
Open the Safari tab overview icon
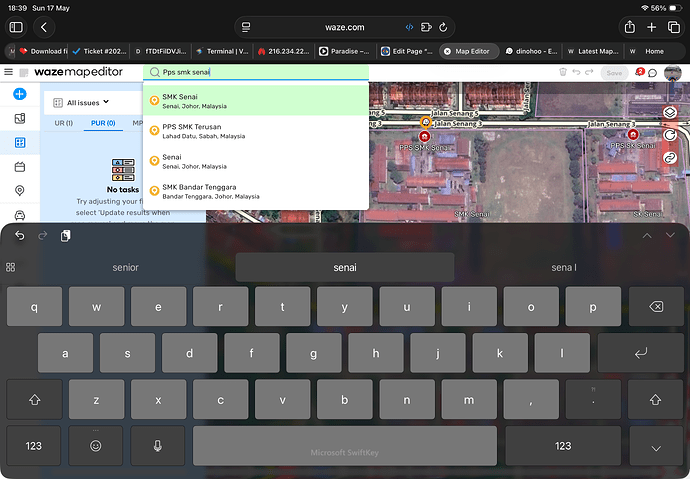click(x=674, y=27)
